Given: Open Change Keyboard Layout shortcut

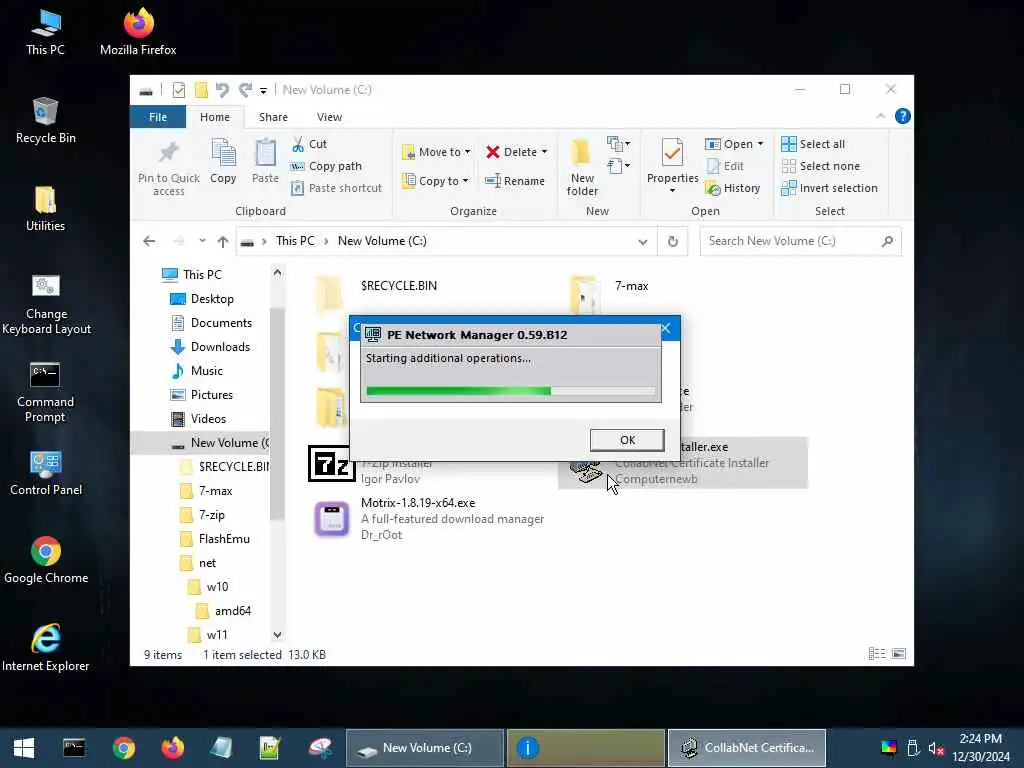Looking at the screenshot, I should [x=46, y=304].
